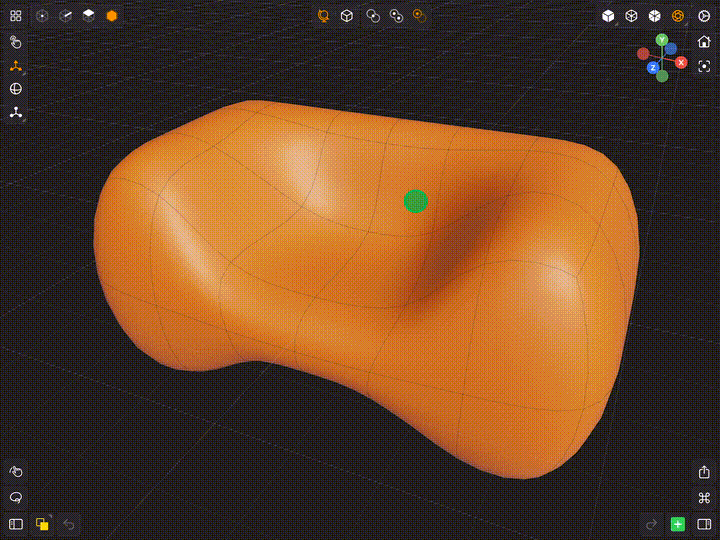
Task: Select the orange hexagon object mode
Action: coord(112,16)
